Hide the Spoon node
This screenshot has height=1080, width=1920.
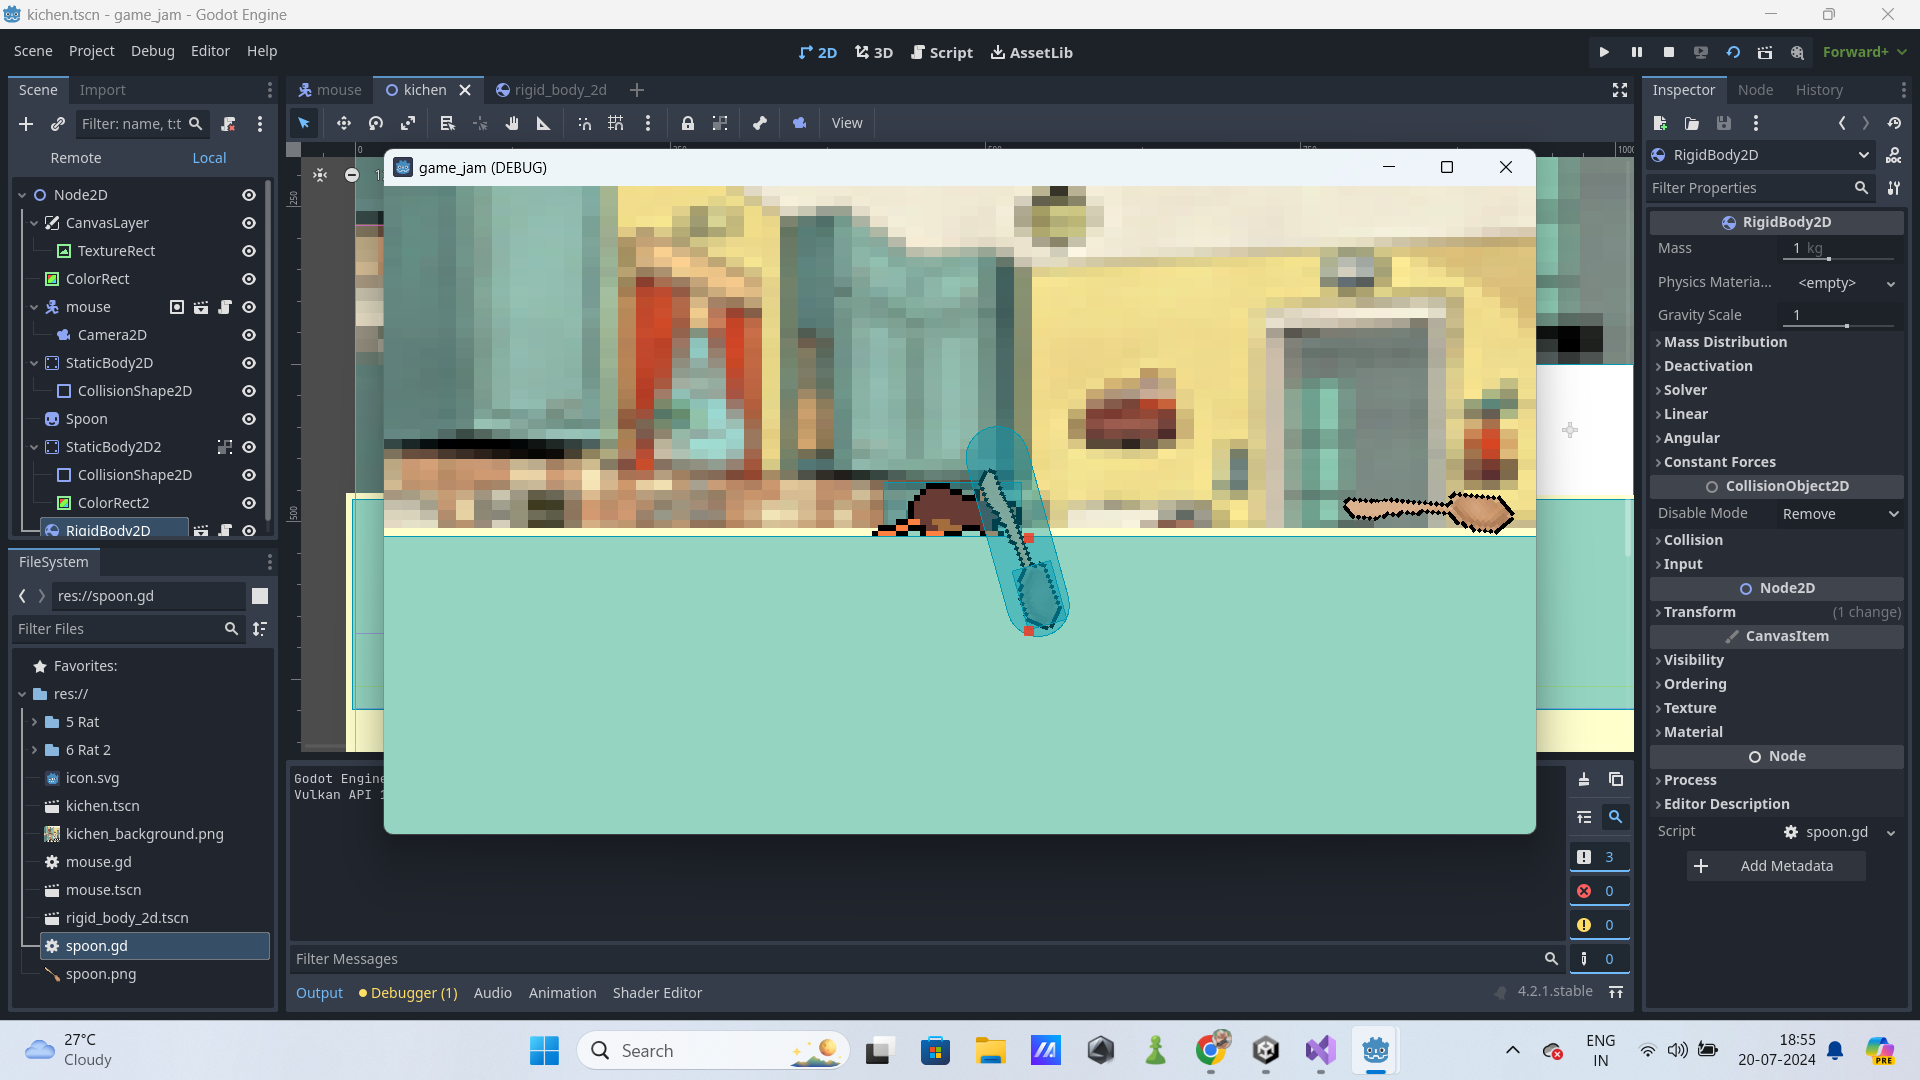249,419
